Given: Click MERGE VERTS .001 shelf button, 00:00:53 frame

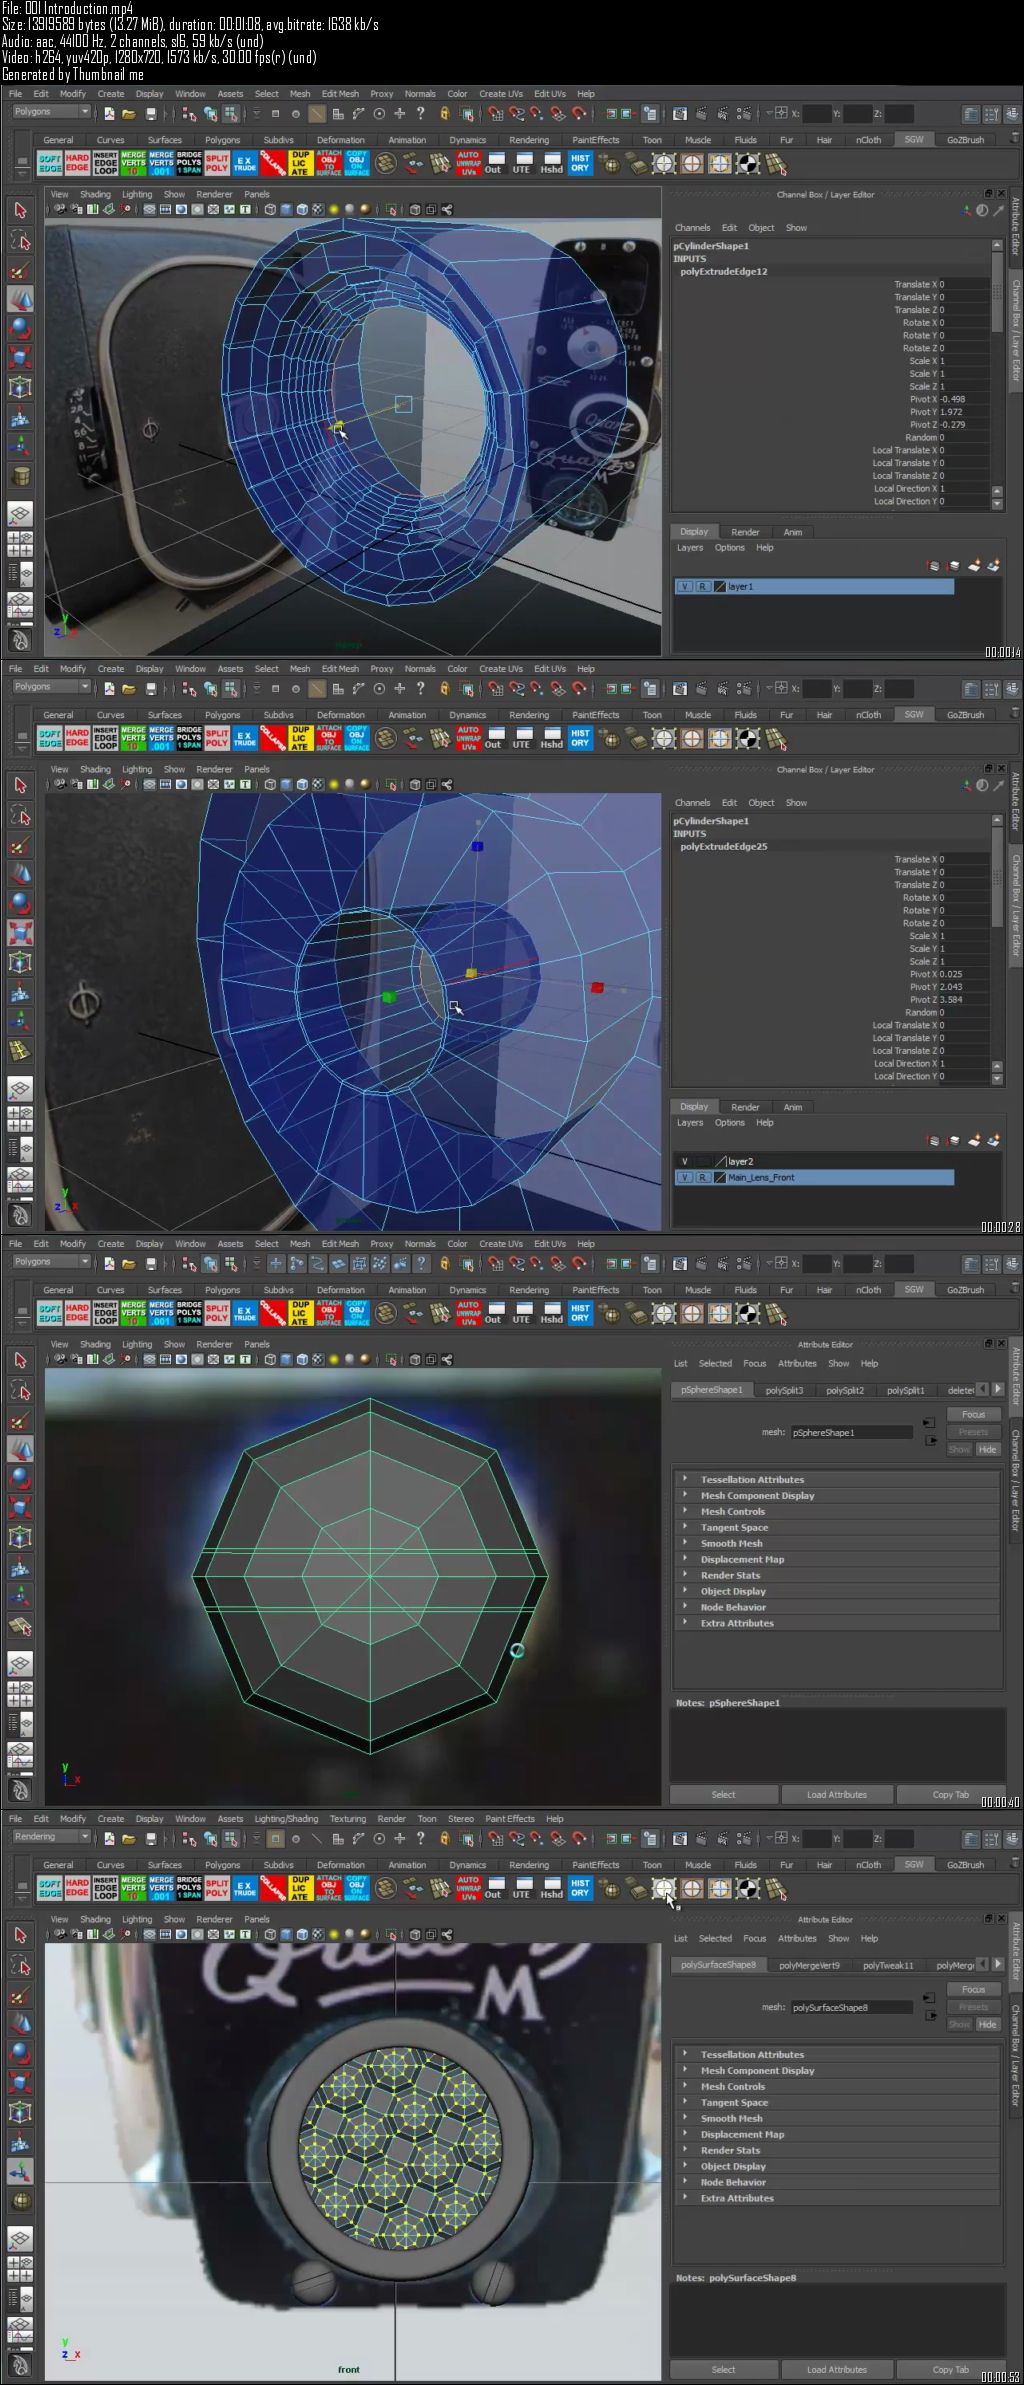Looking at the screenshot, I should tap(161, 1889).
